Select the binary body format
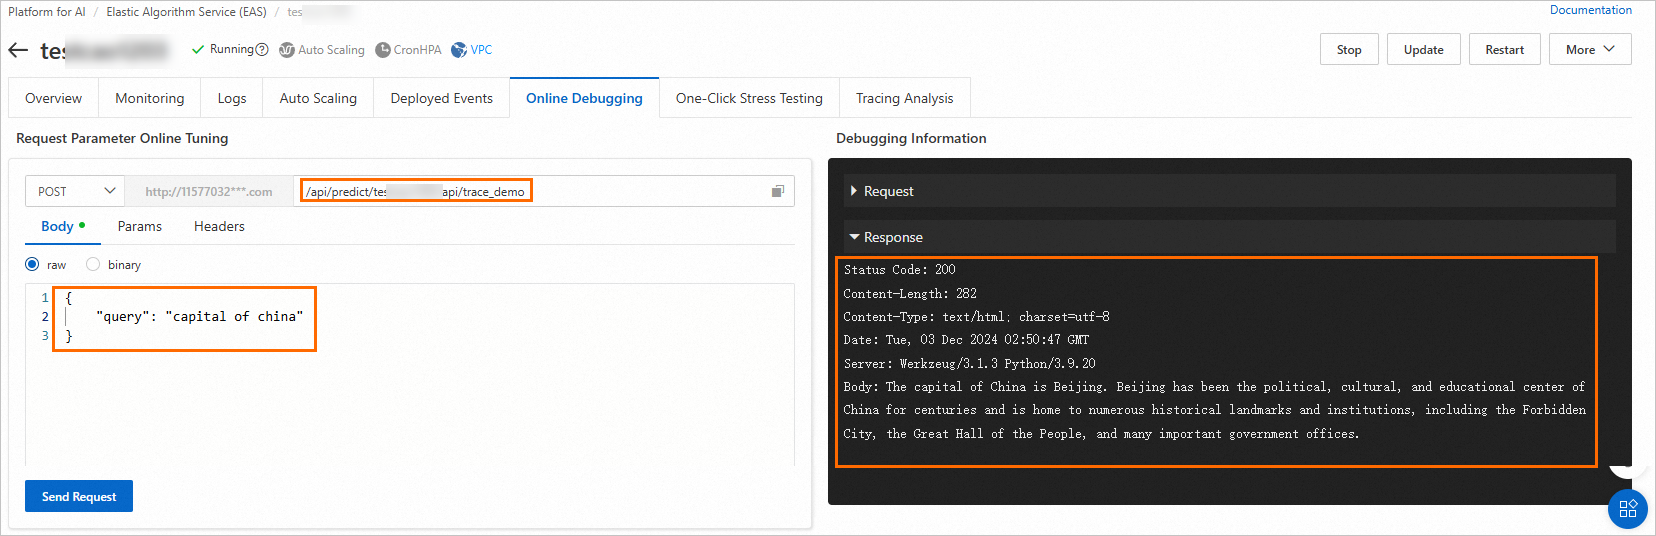This screenshot has width=1656, height=536. tap(93, 265)
